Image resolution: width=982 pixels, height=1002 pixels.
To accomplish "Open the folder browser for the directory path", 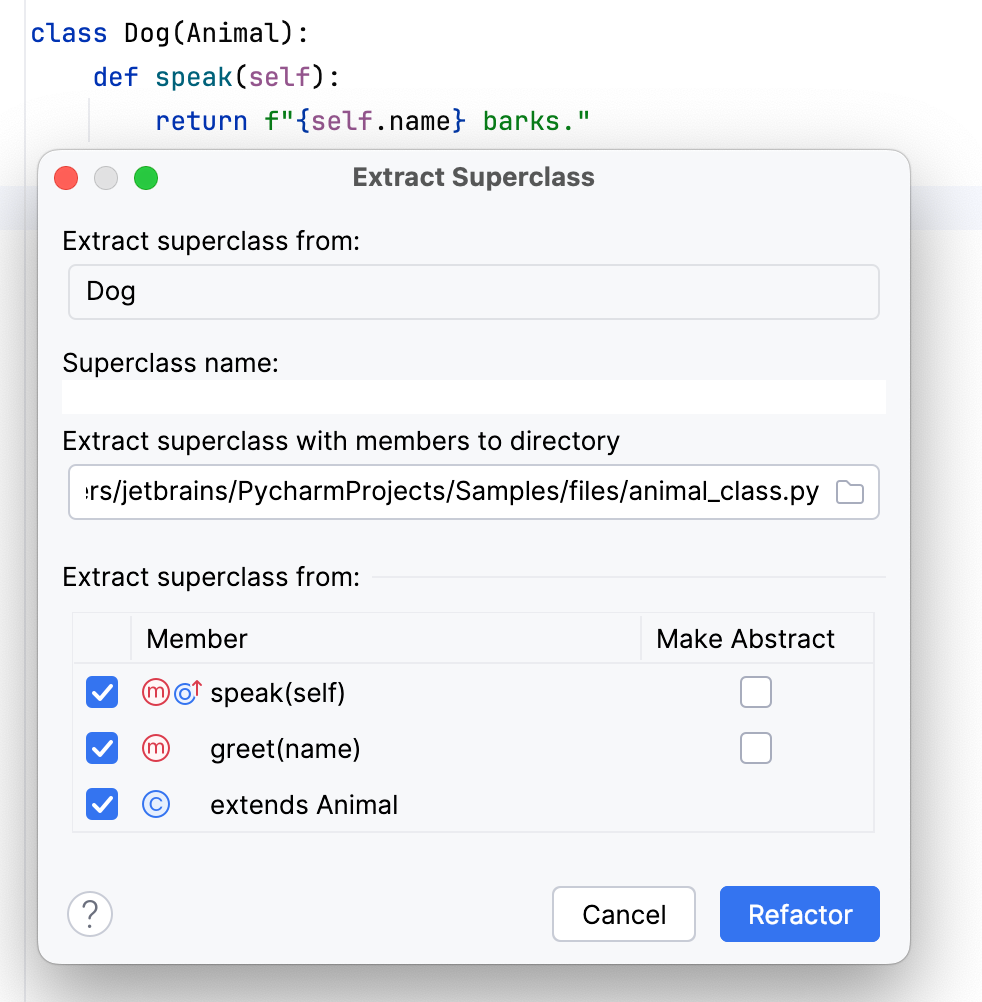I will pyautogui.click(x=849, y=491).
